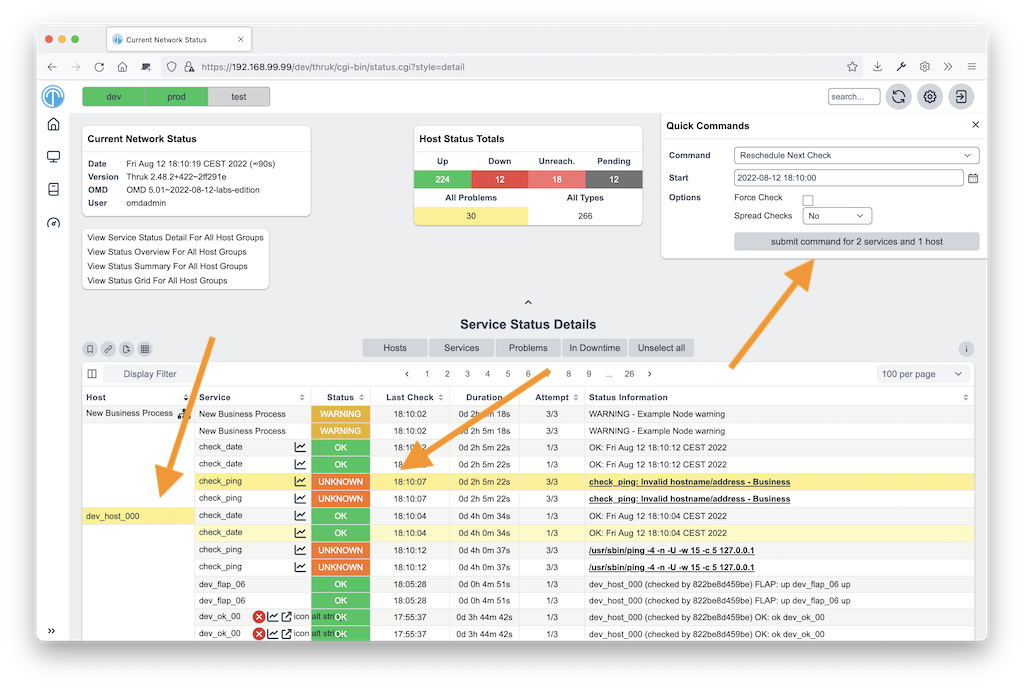Open the reports book icon in sidebar

coord(54,189)
